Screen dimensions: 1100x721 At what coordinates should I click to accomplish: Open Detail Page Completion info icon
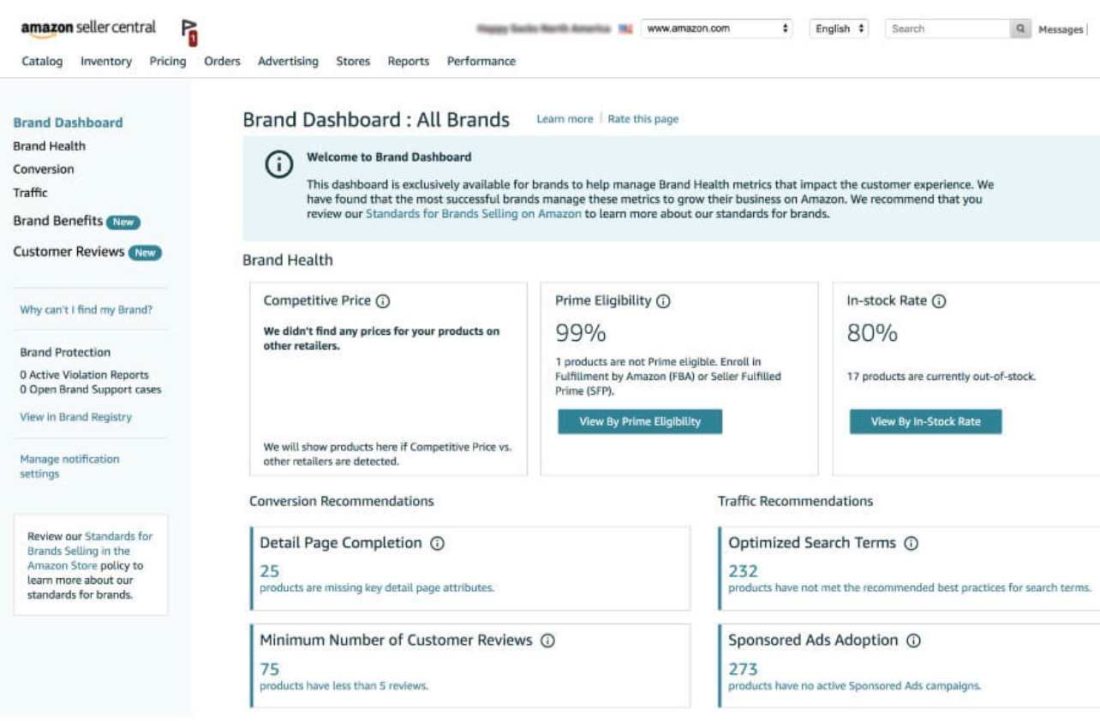(437, 544)
